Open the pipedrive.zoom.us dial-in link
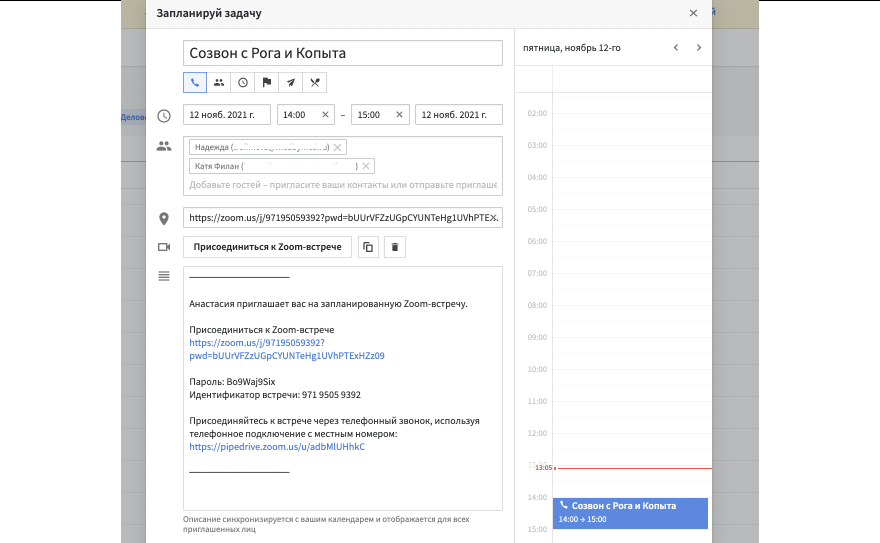This screenshot has width=880, height=543. [277, 447]
